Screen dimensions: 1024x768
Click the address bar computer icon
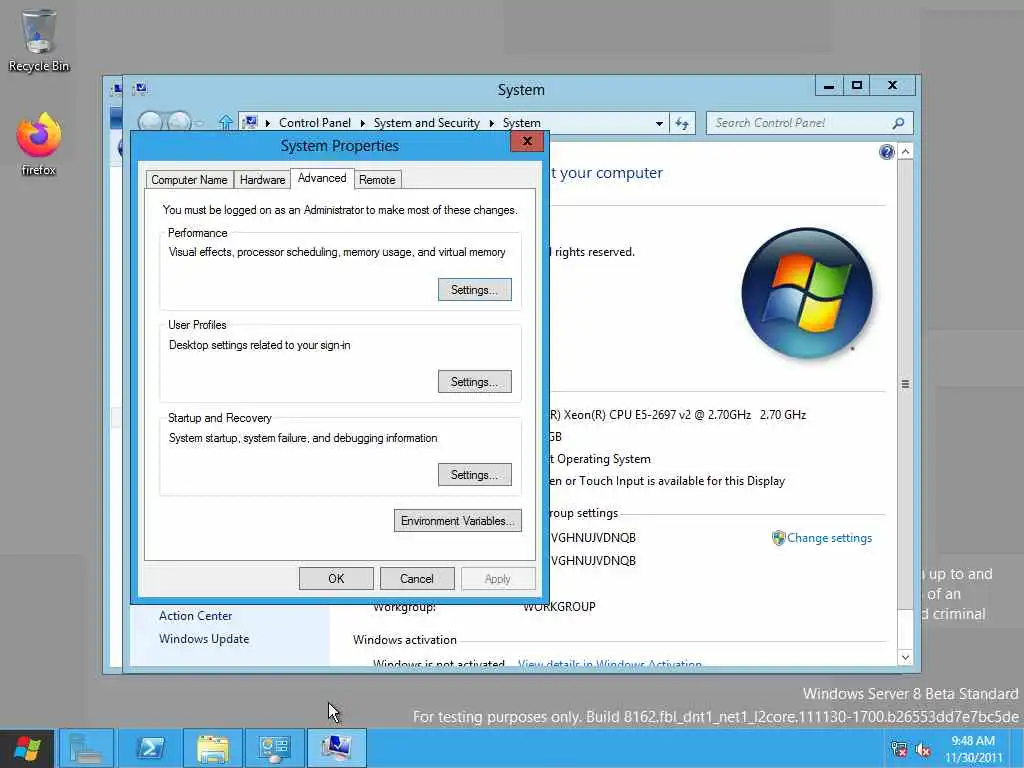tap(249, 122)
